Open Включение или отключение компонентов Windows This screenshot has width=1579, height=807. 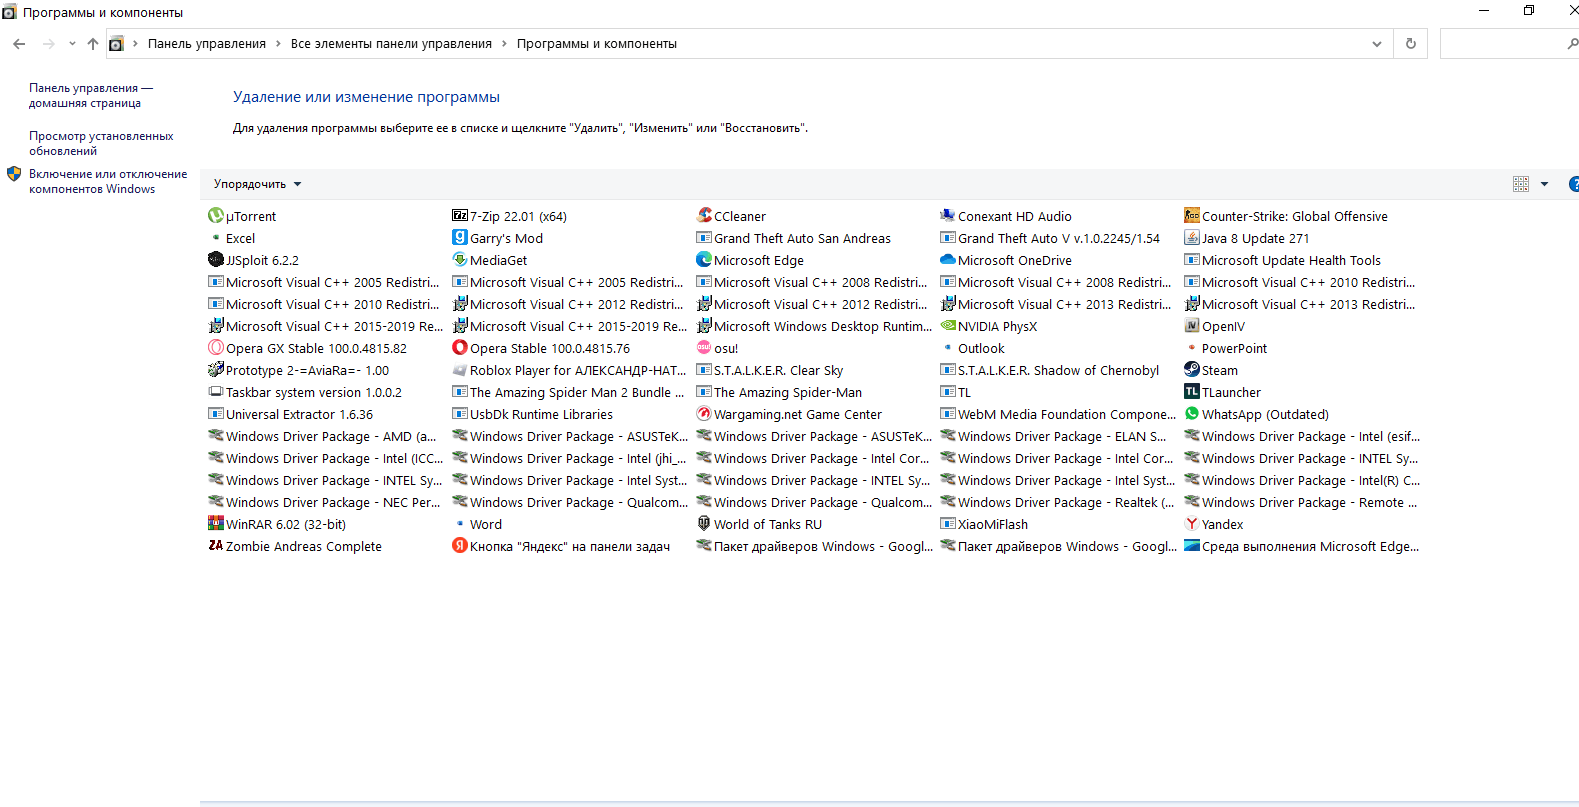tap(108, 181)
